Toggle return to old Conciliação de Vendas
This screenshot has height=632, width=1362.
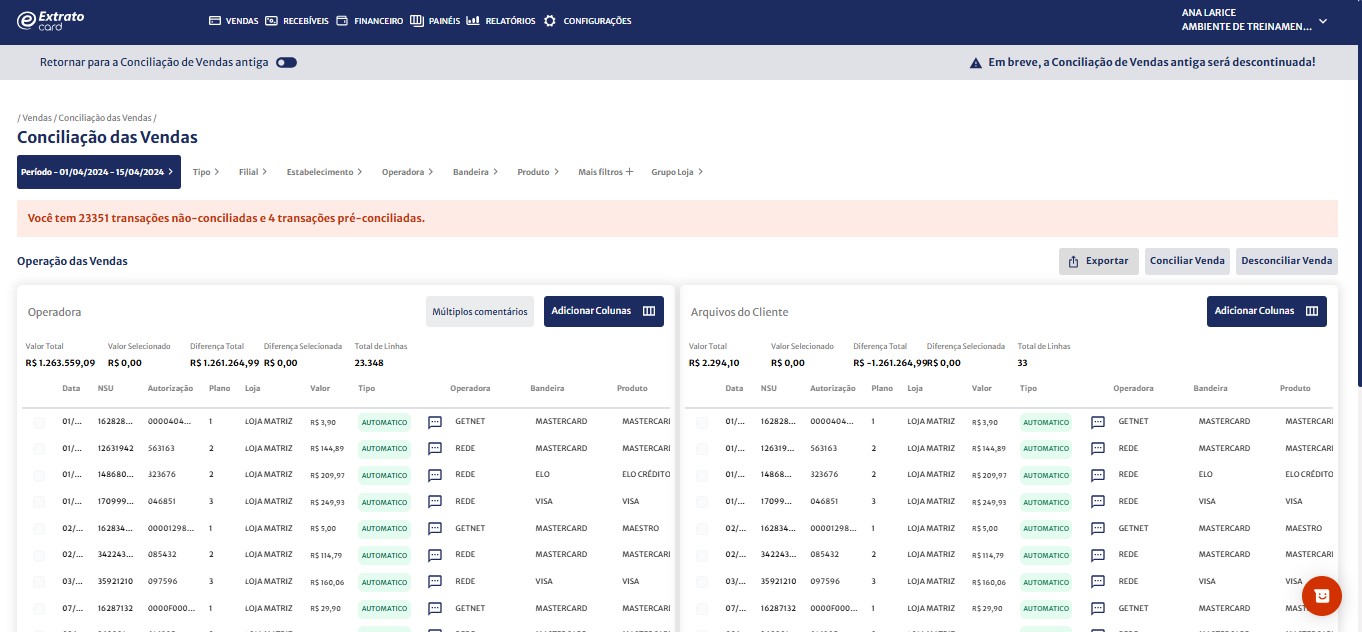coord(287,62)
